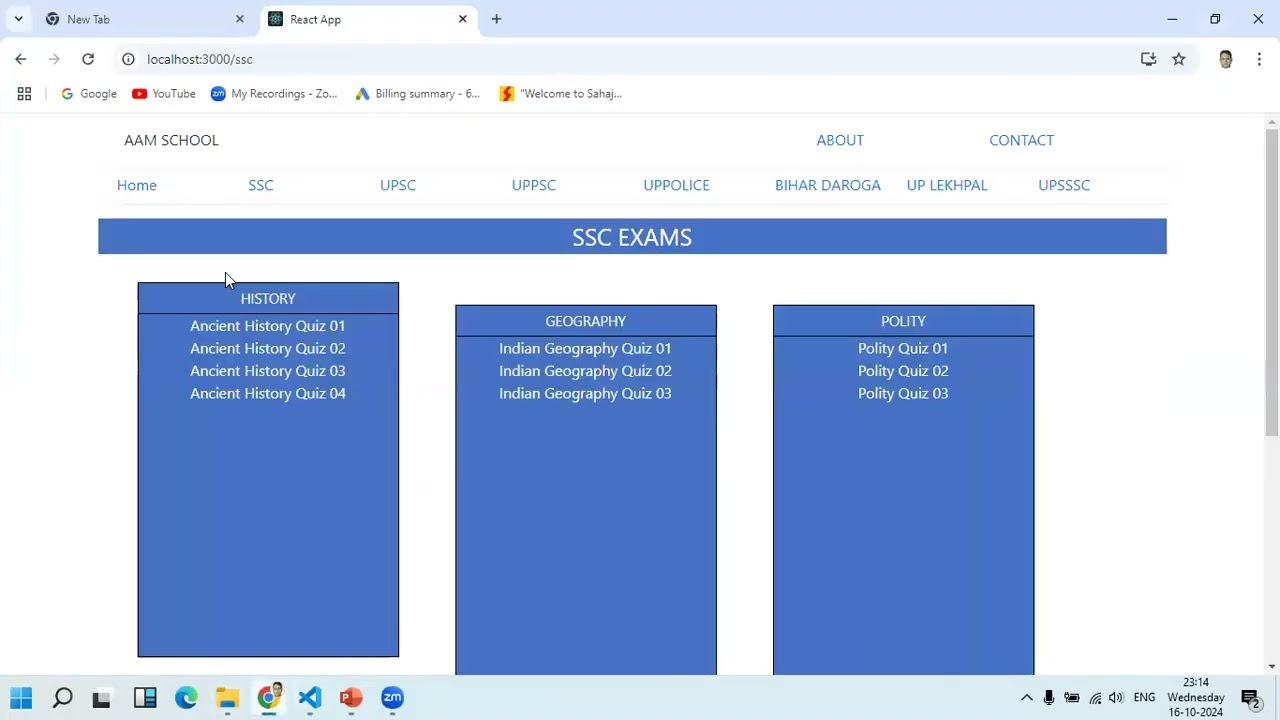Open the YouTube bookmark
Viewport: 1280px width, 720px height.
point(164,94)
